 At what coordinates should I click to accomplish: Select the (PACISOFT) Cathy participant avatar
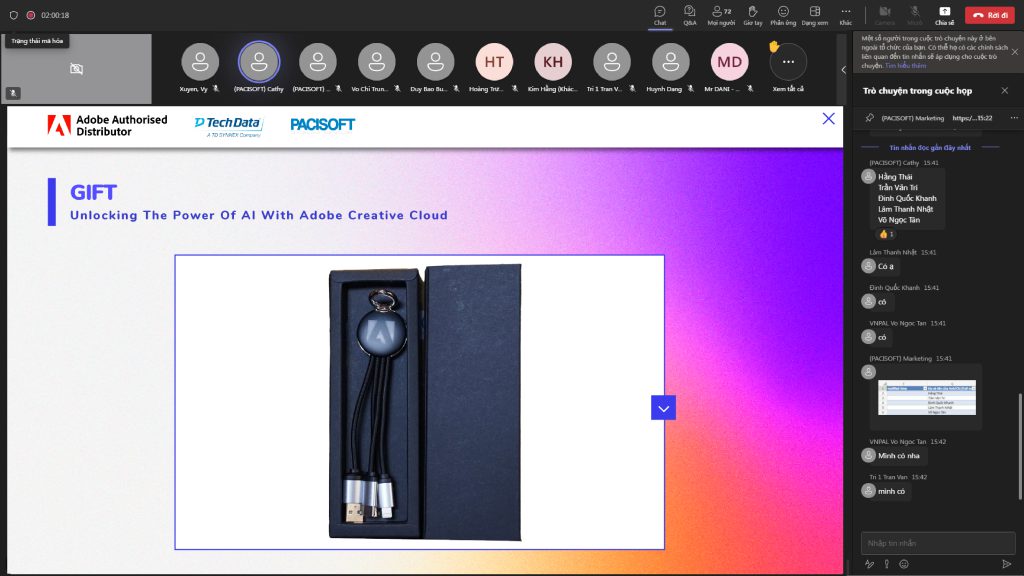pos(259,62)
